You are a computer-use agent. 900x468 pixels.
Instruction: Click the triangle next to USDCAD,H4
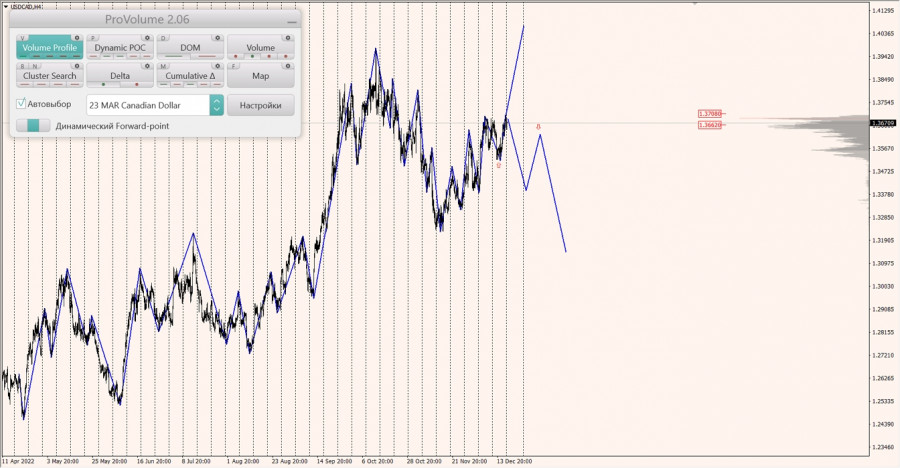5,6
